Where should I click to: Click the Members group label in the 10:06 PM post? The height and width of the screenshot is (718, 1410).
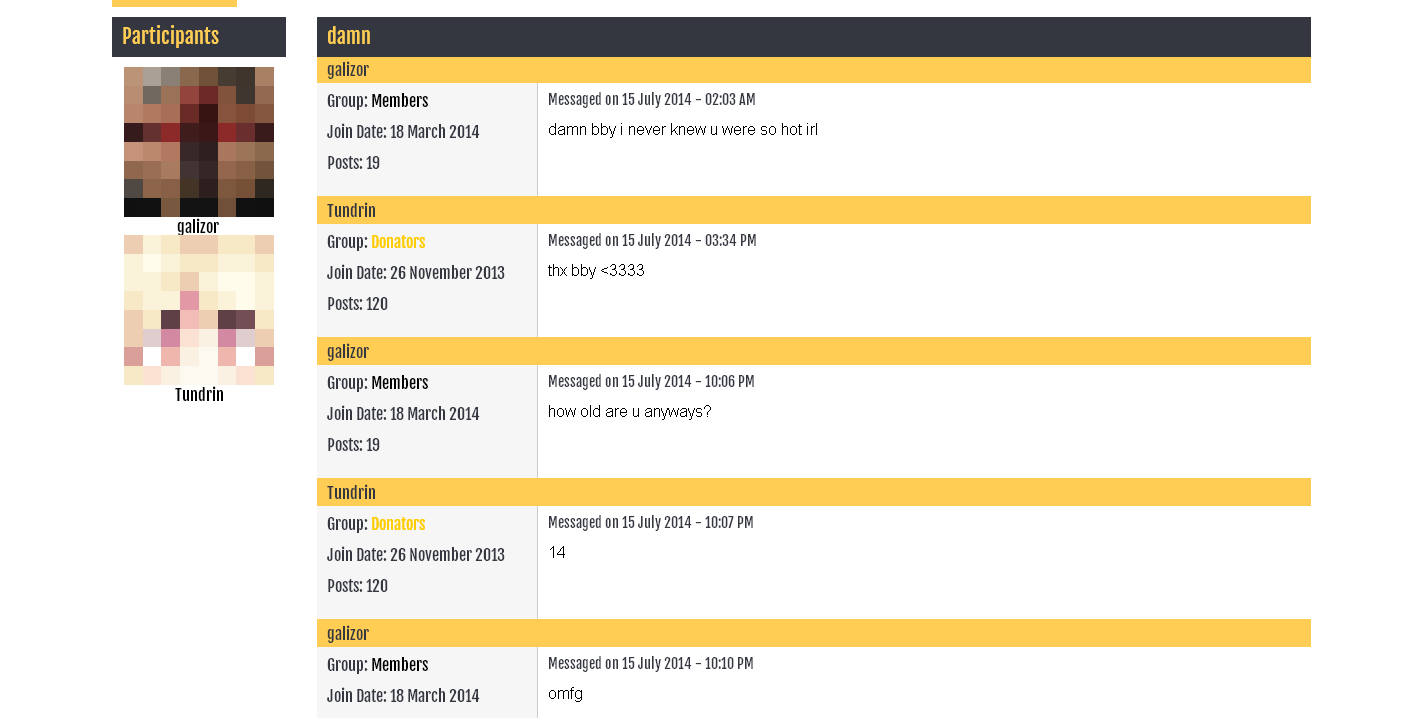[x=400, y=383]
